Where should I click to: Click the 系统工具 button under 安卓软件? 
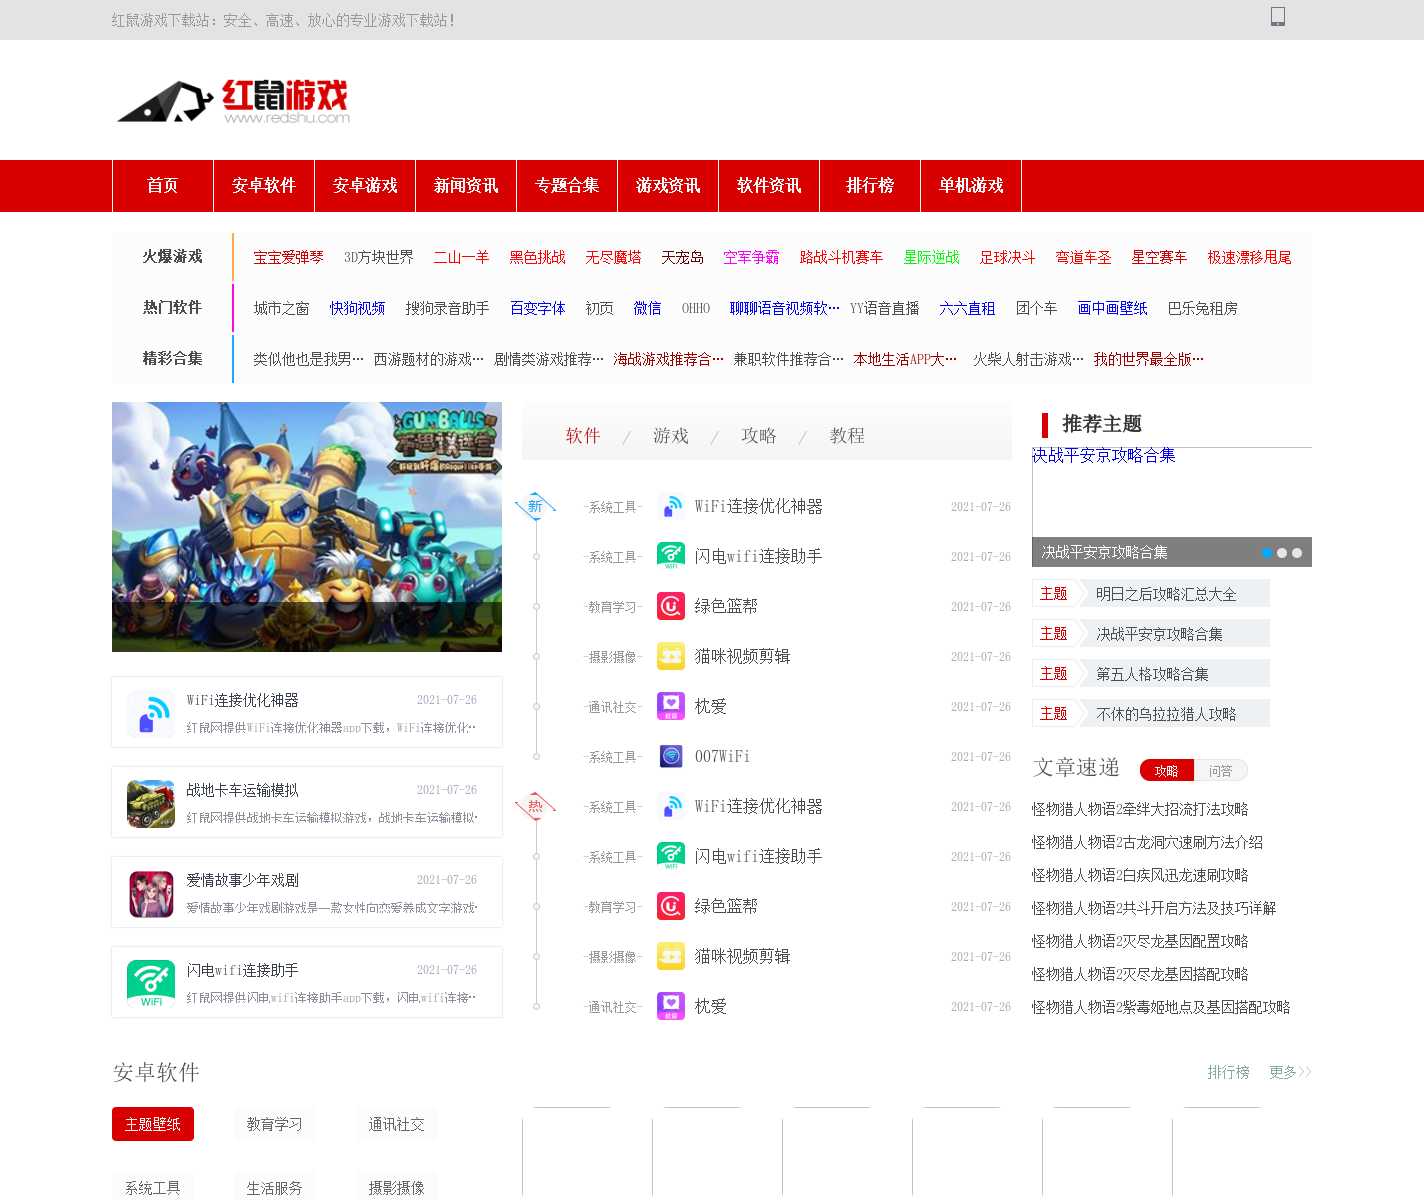pos(153,1187)
